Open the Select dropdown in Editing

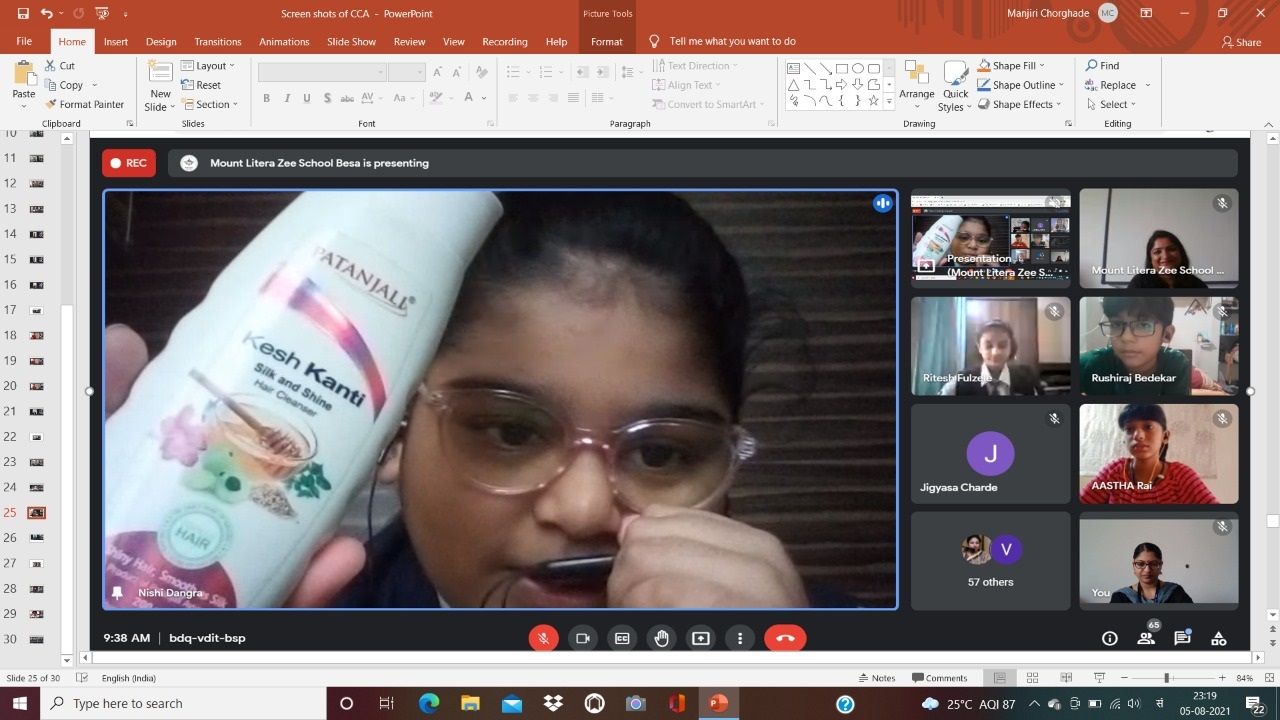pyautogui.click(x=1111, y=104)
